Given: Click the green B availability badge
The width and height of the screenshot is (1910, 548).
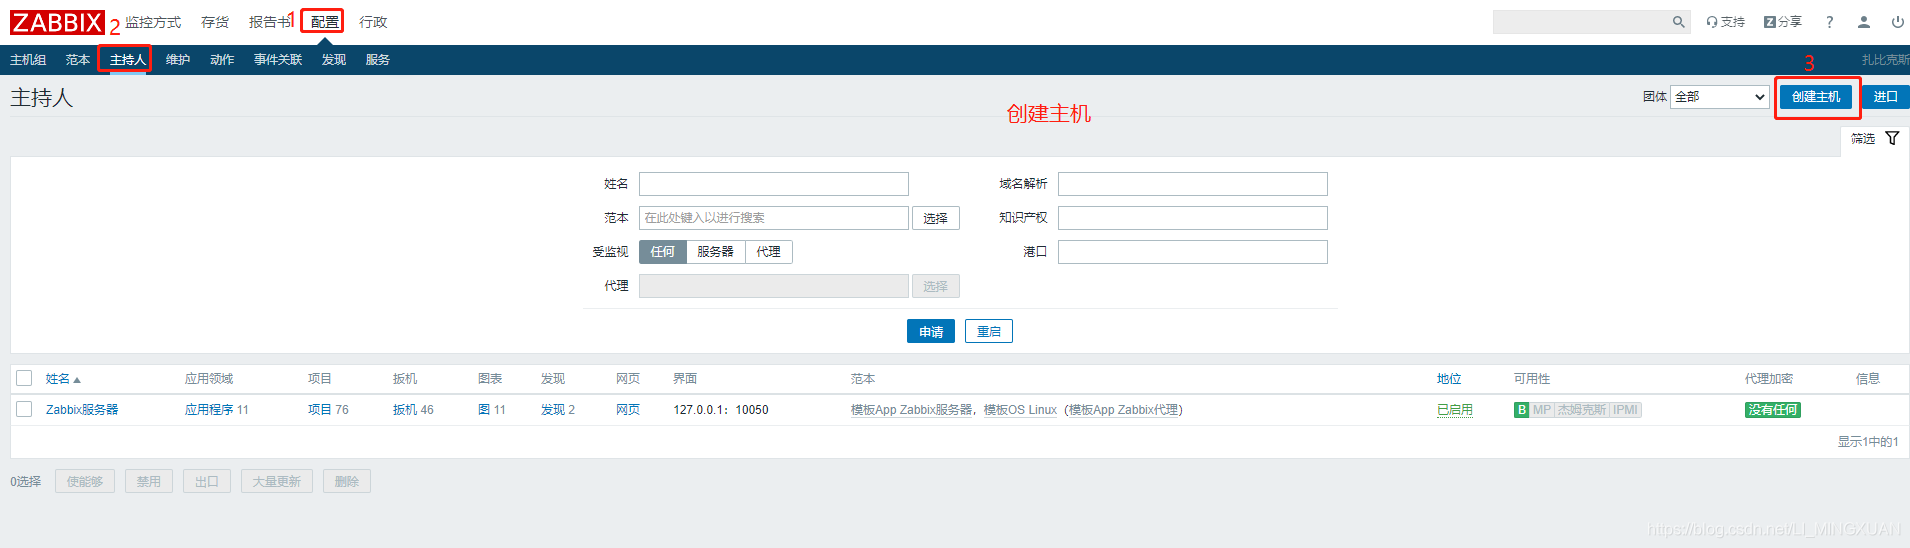Looking at the screenshot, I should click(1521, 410).
